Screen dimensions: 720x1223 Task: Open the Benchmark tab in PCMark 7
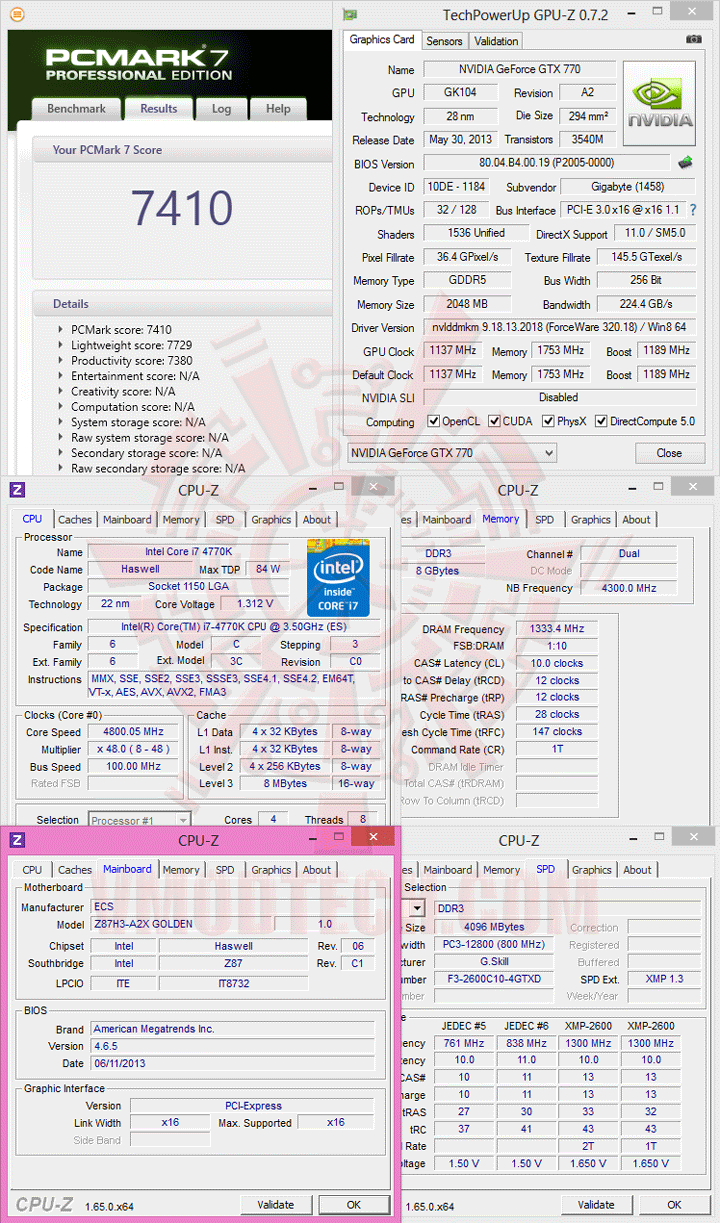pos(76,109)
